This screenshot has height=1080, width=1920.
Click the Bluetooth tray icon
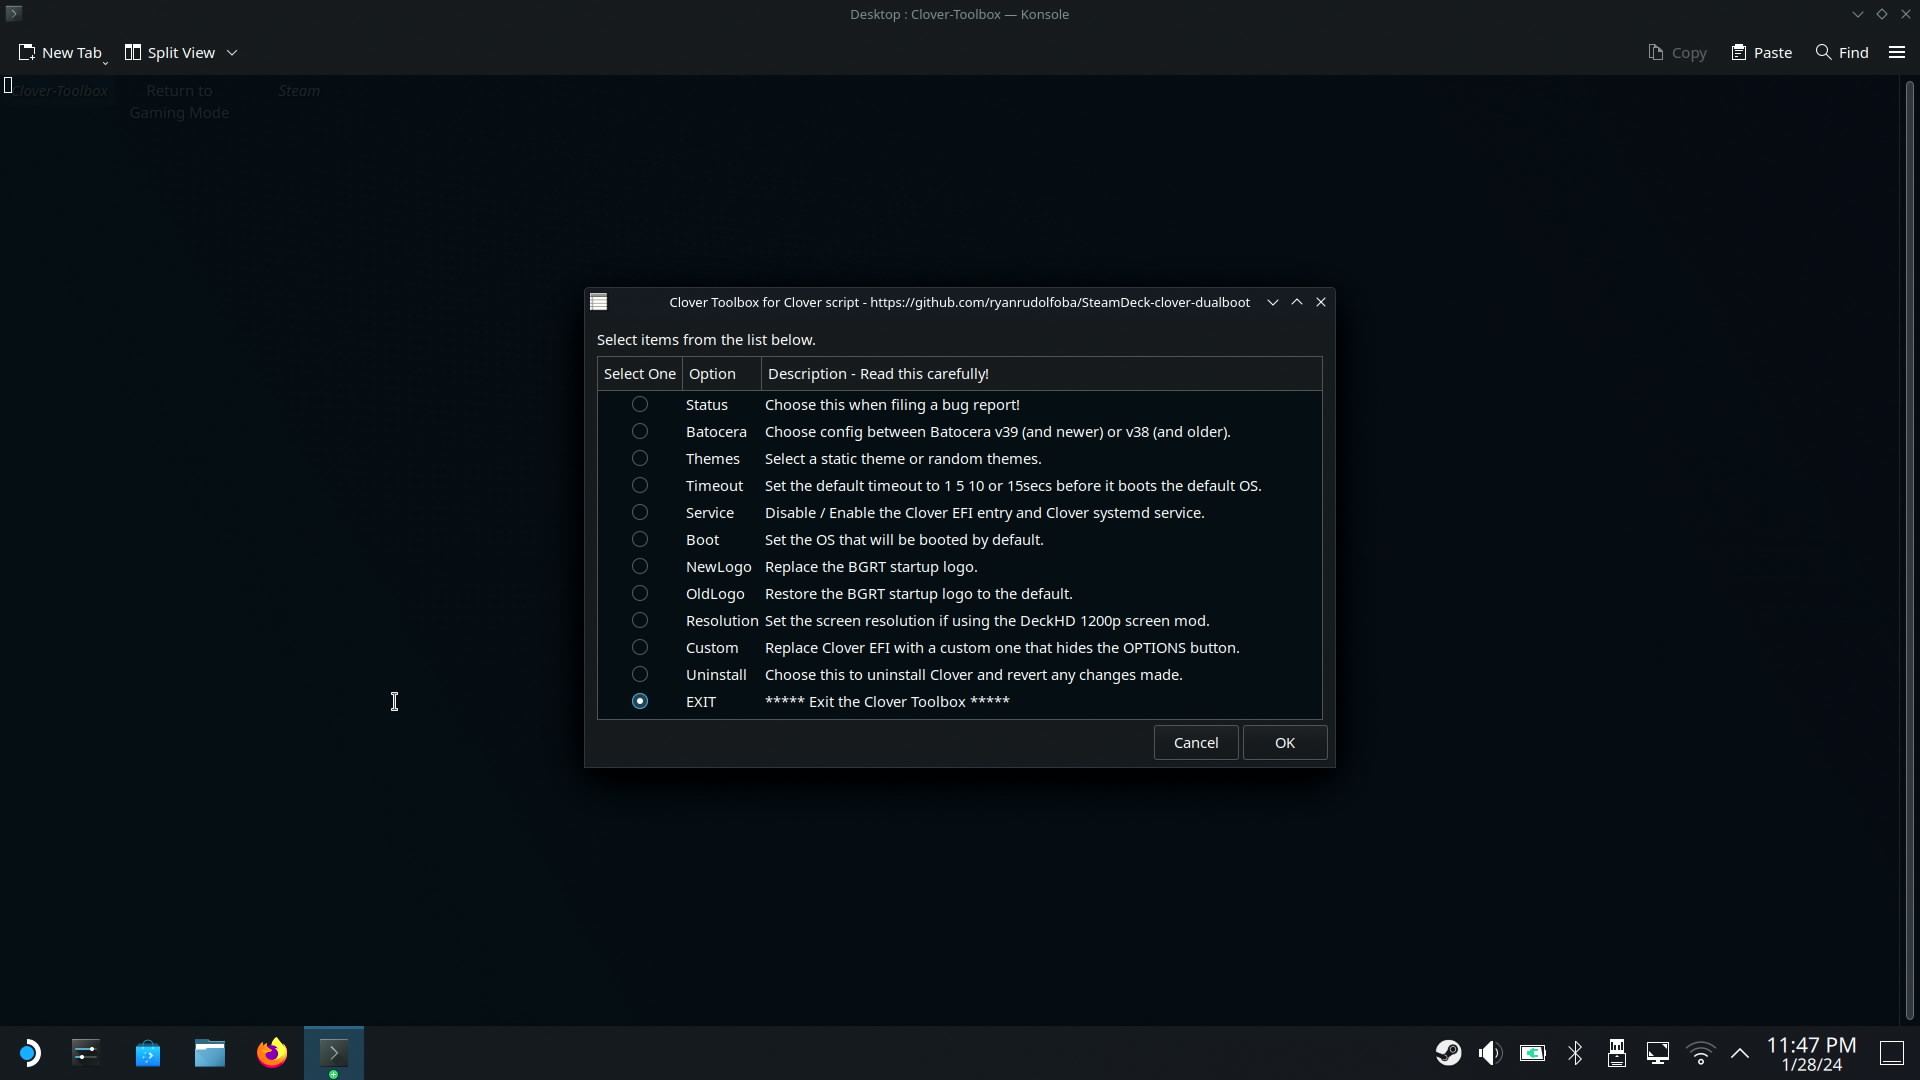coord(1575,1053)
